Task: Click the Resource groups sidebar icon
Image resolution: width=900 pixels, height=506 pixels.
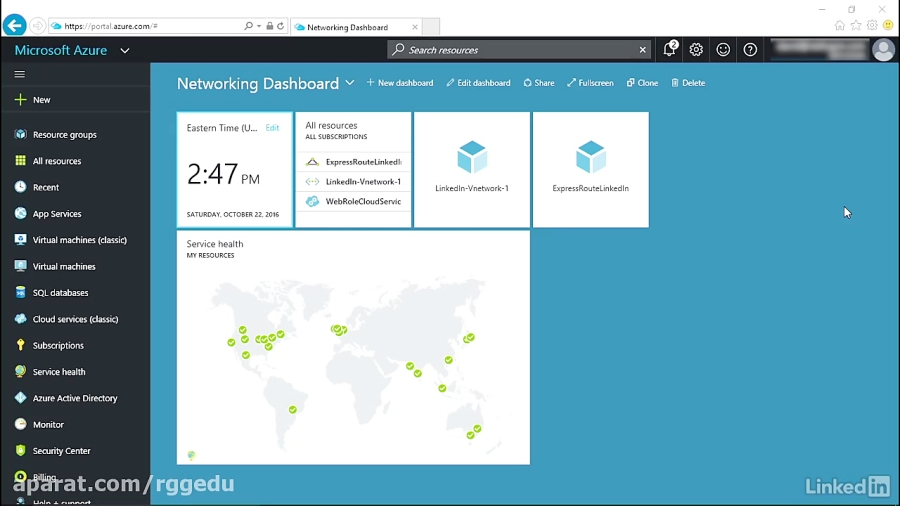Action: pos(20,134)
